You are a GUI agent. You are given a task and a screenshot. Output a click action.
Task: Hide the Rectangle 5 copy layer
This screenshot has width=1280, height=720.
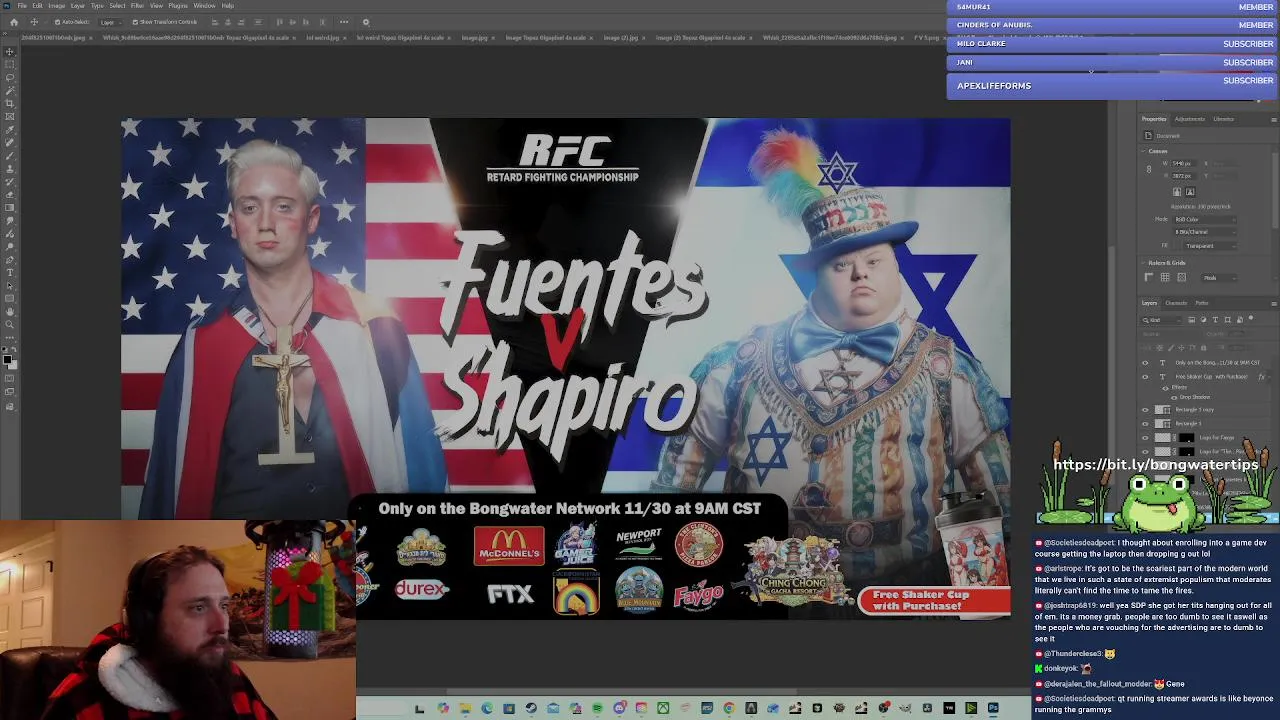click(1145, 410)
